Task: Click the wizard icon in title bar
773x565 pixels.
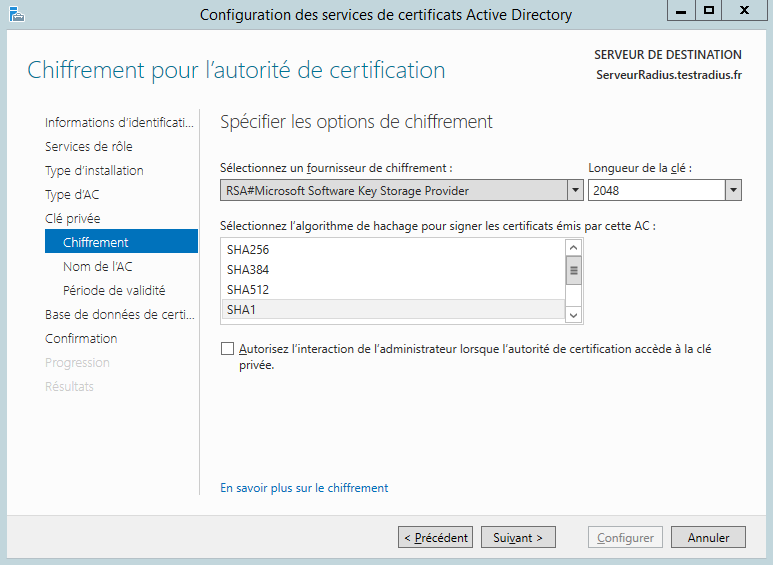Action: coord(17,14)
